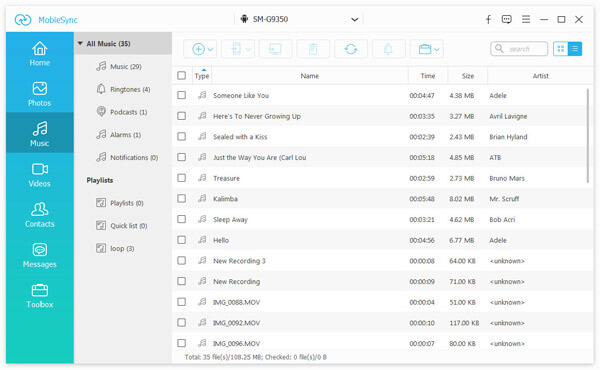Click the vertical scrollbar of the song list

(588, 136)
